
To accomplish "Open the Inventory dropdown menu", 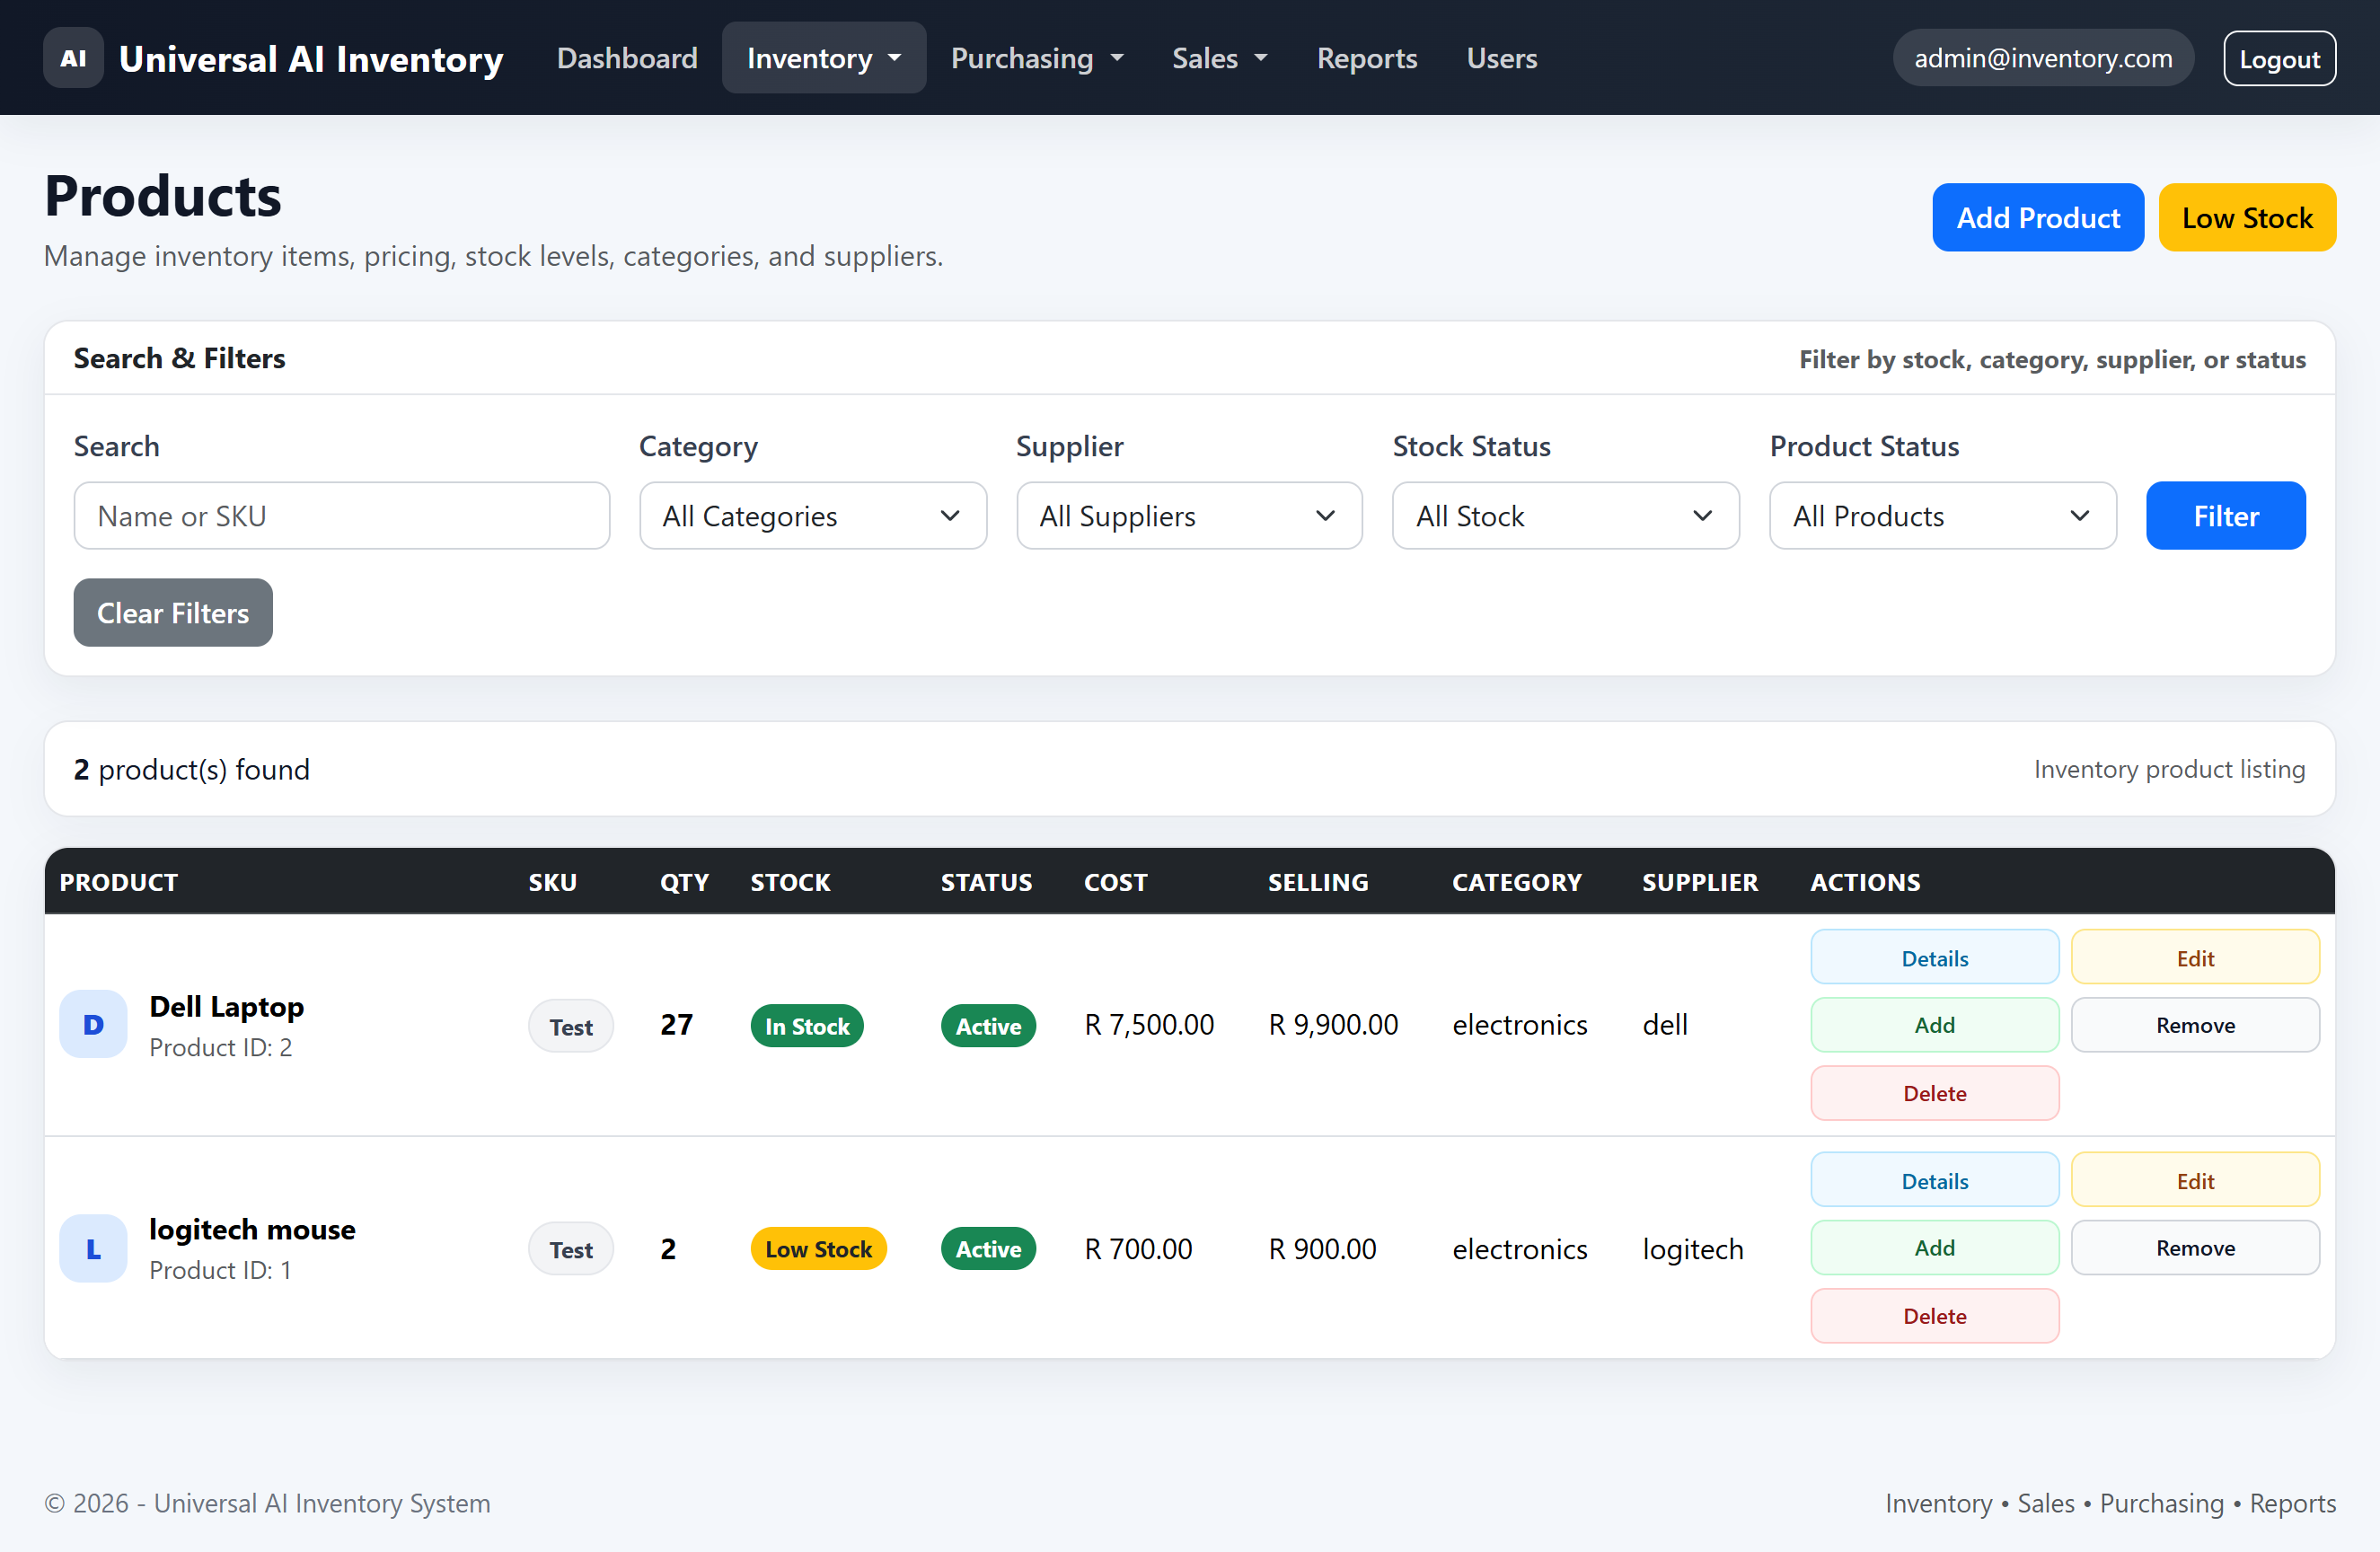I will (x=823, y=58).
